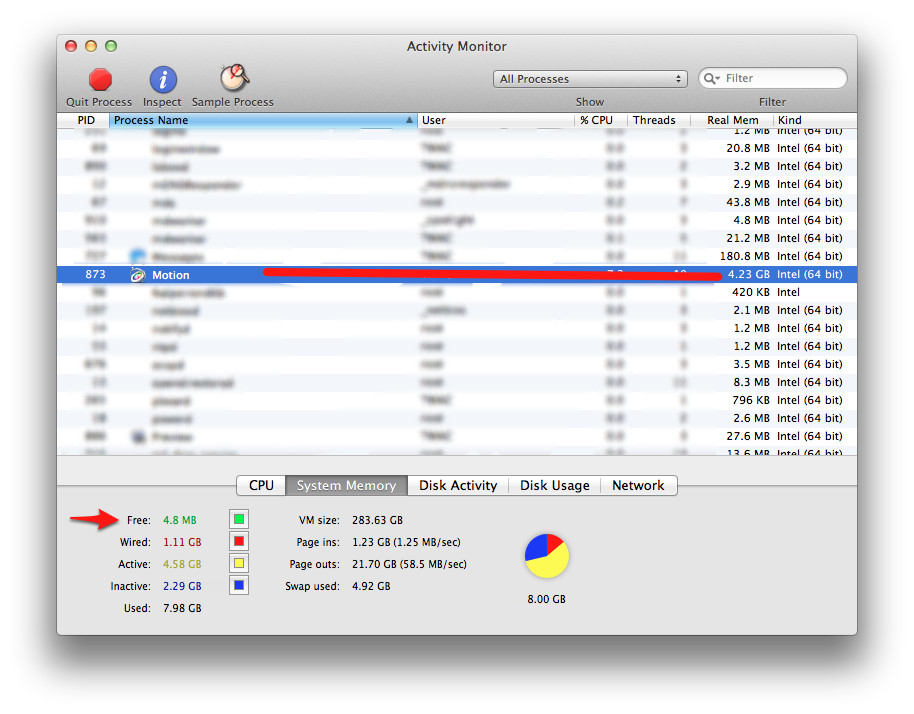The image size is (914, 714).
Task: Open Inspect info icon
Action: tap(163, 80)
